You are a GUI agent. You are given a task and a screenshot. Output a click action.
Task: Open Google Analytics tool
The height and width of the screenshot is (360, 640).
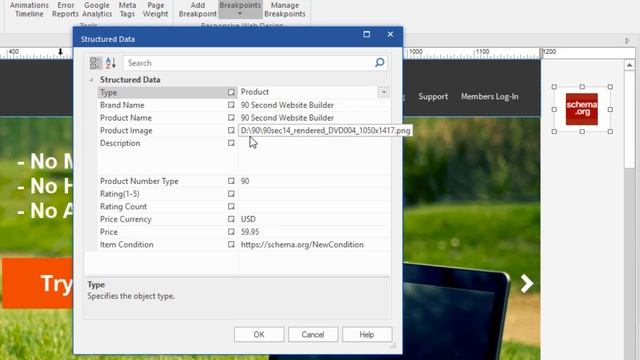click(97, 9)
